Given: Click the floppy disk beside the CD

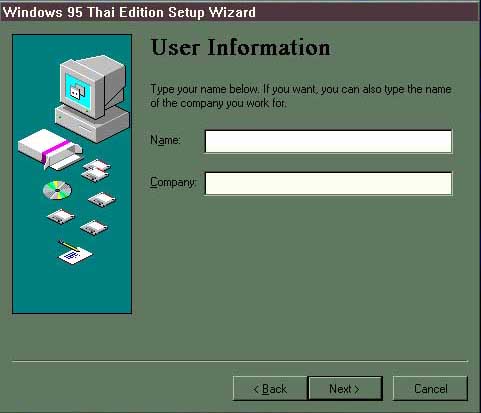Looking at the screenshot, I should tap(102, 199).
